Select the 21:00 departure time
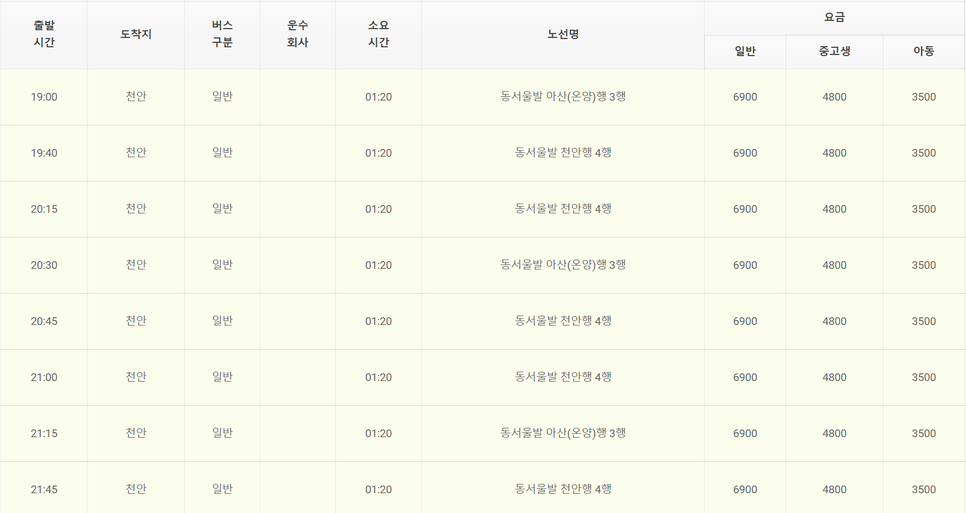 [44, 378]
